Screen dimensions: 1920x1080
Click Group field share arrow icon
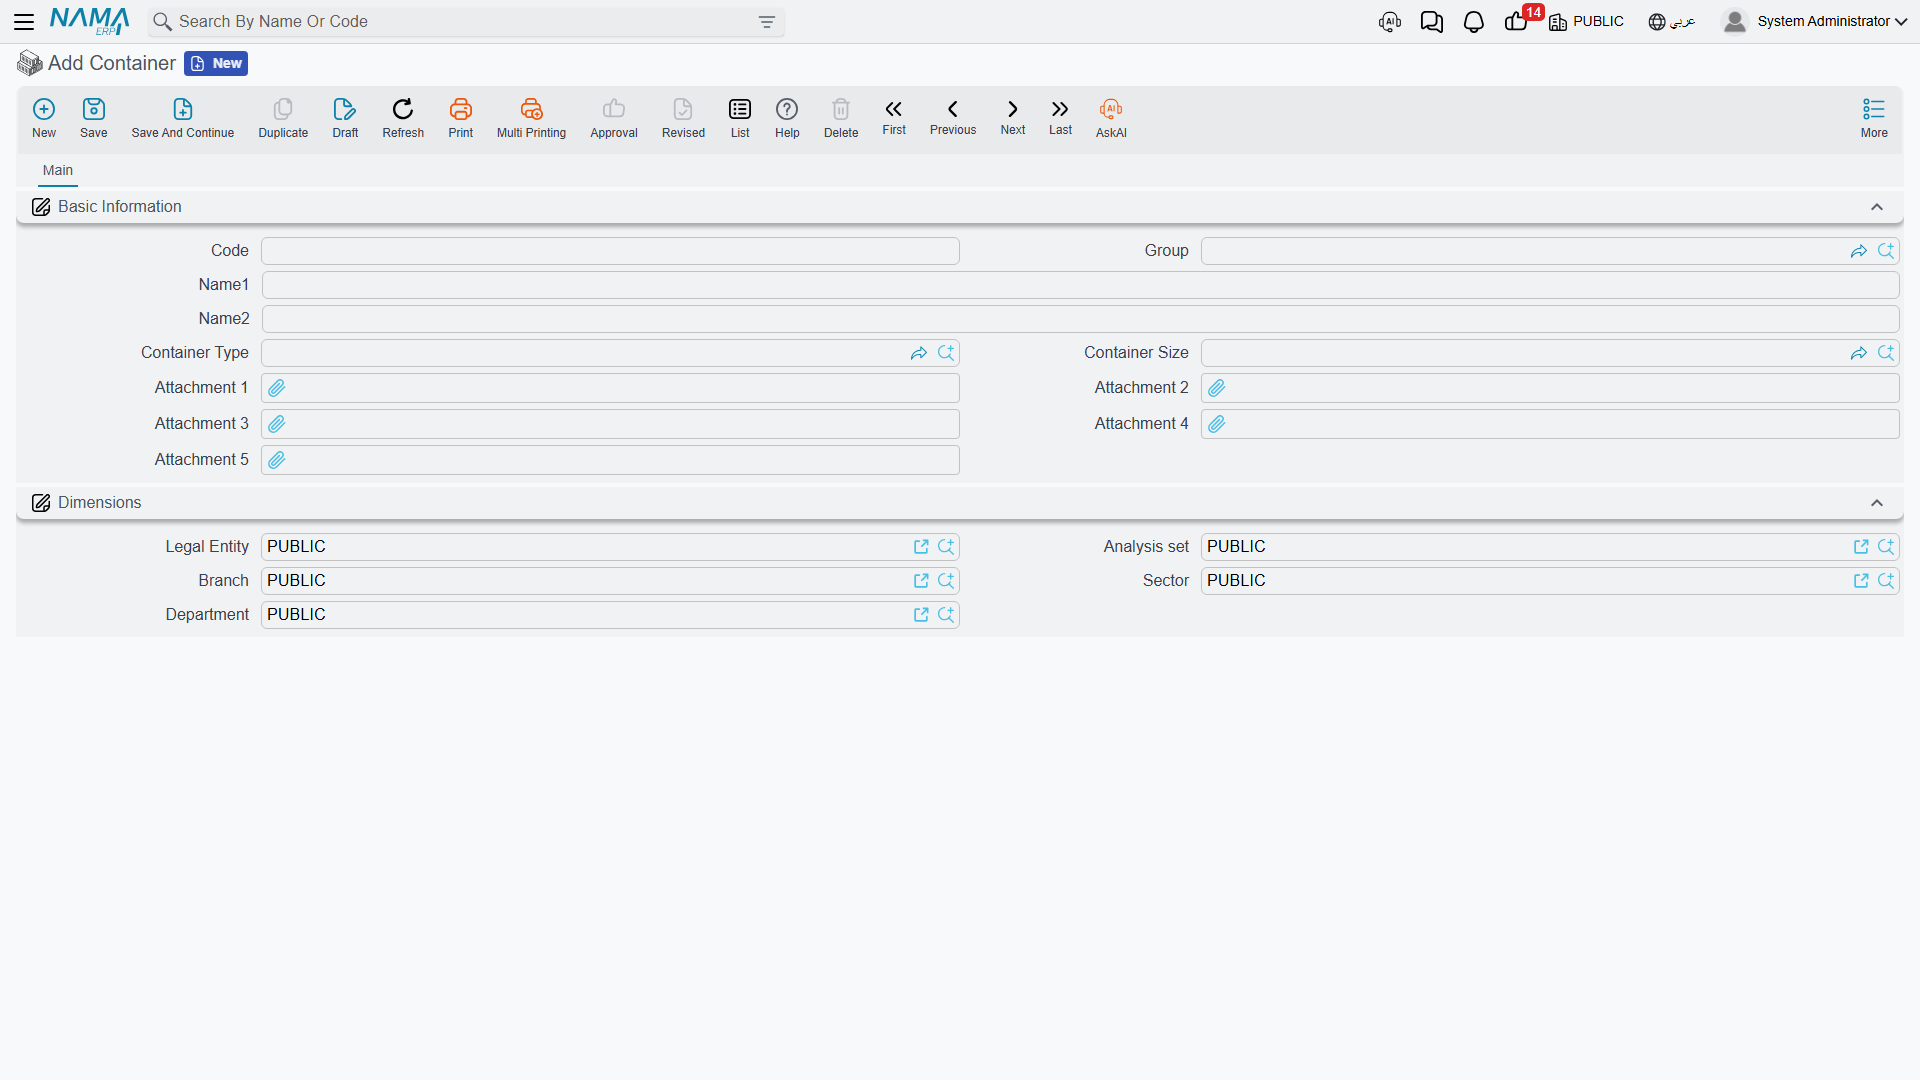click(x=1859, y=251)
